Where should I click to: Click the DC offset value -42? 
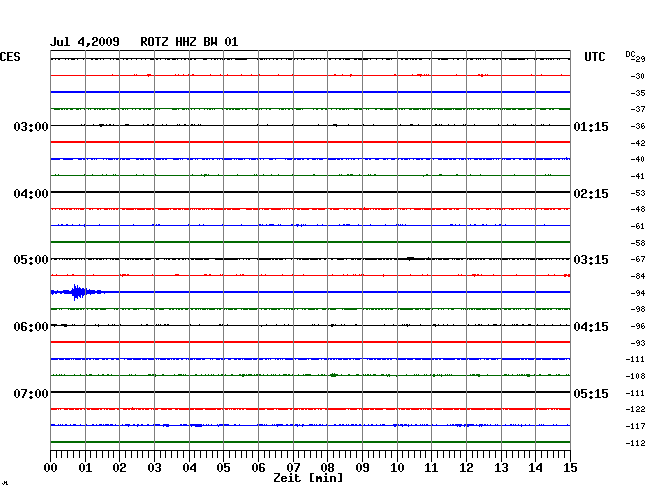click(638, 143)
